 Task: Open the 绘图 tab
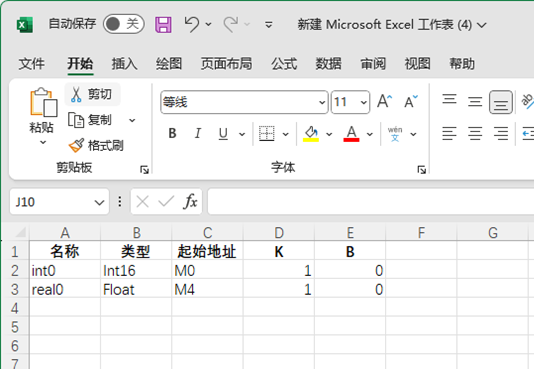(169, 64)
